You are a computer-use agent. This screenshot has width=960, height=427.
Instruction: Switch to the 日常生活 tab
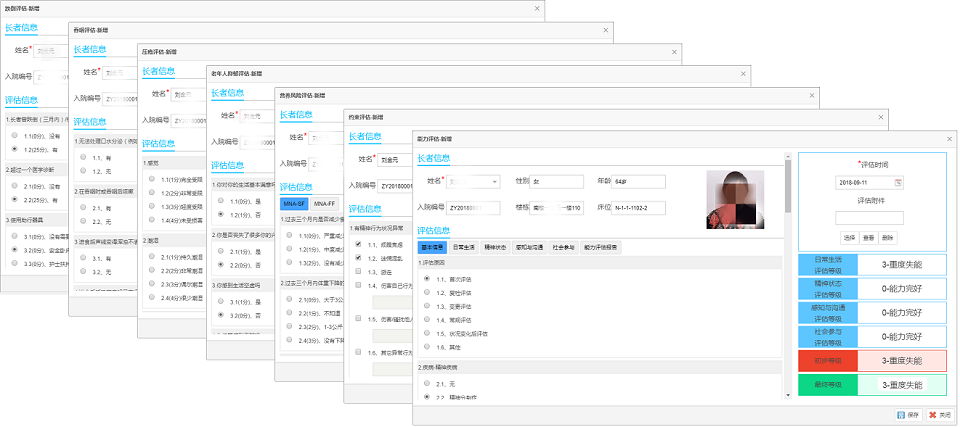(x=464, y=247)
